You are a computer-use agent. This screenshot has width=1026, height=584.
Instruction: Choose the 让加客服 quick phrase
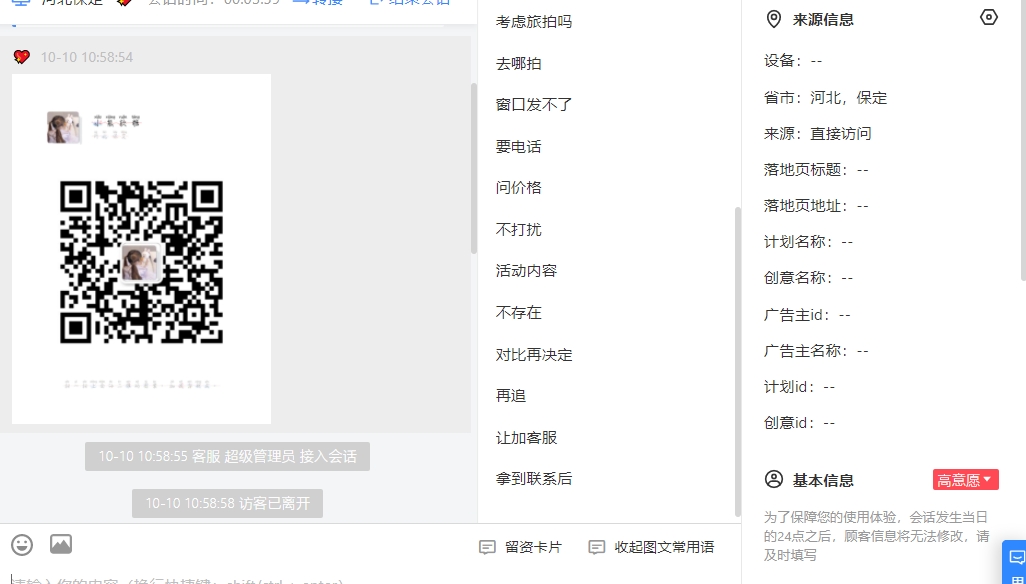(x=527, y=438)
